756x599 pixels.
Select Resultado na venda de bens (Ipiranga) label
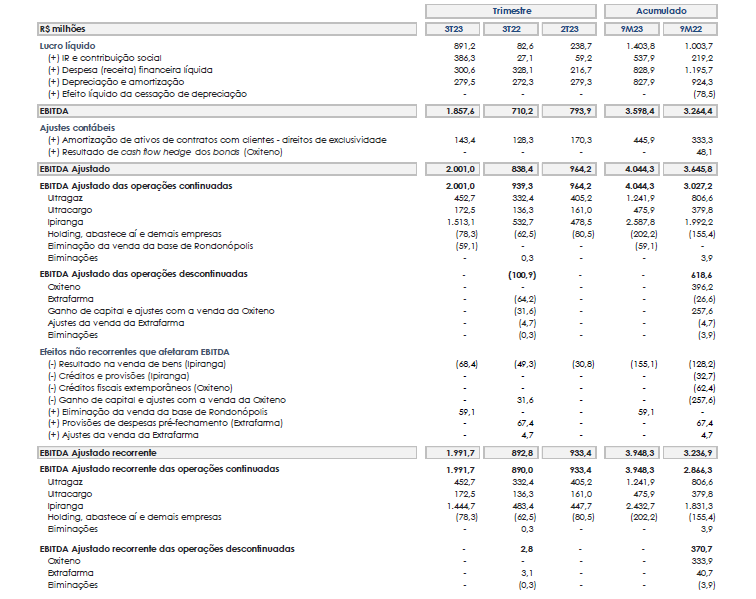coord(136,364)
